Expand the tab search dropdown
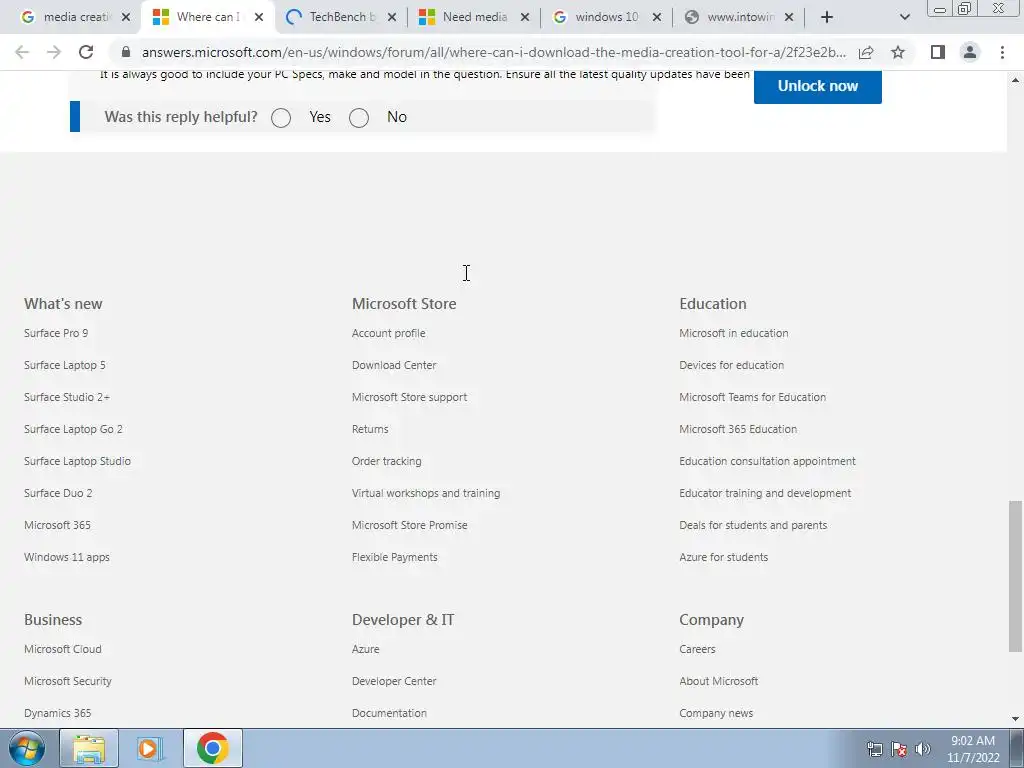This screenshot has width=1024, height=768. point(904,17)
